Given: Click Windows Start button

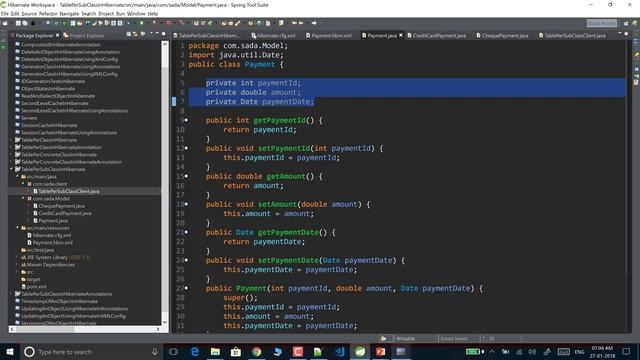Looking at the screenshot, I should (10, 351).
